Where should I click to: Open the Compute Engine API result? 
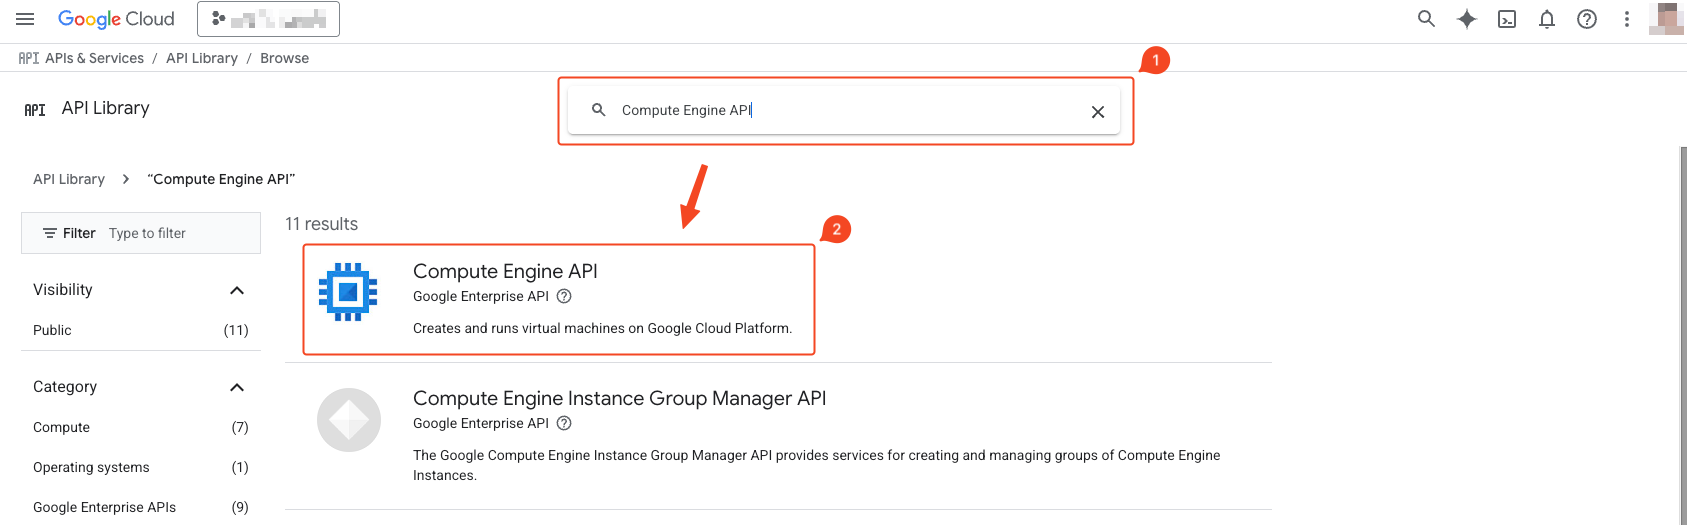click(505, 271)
